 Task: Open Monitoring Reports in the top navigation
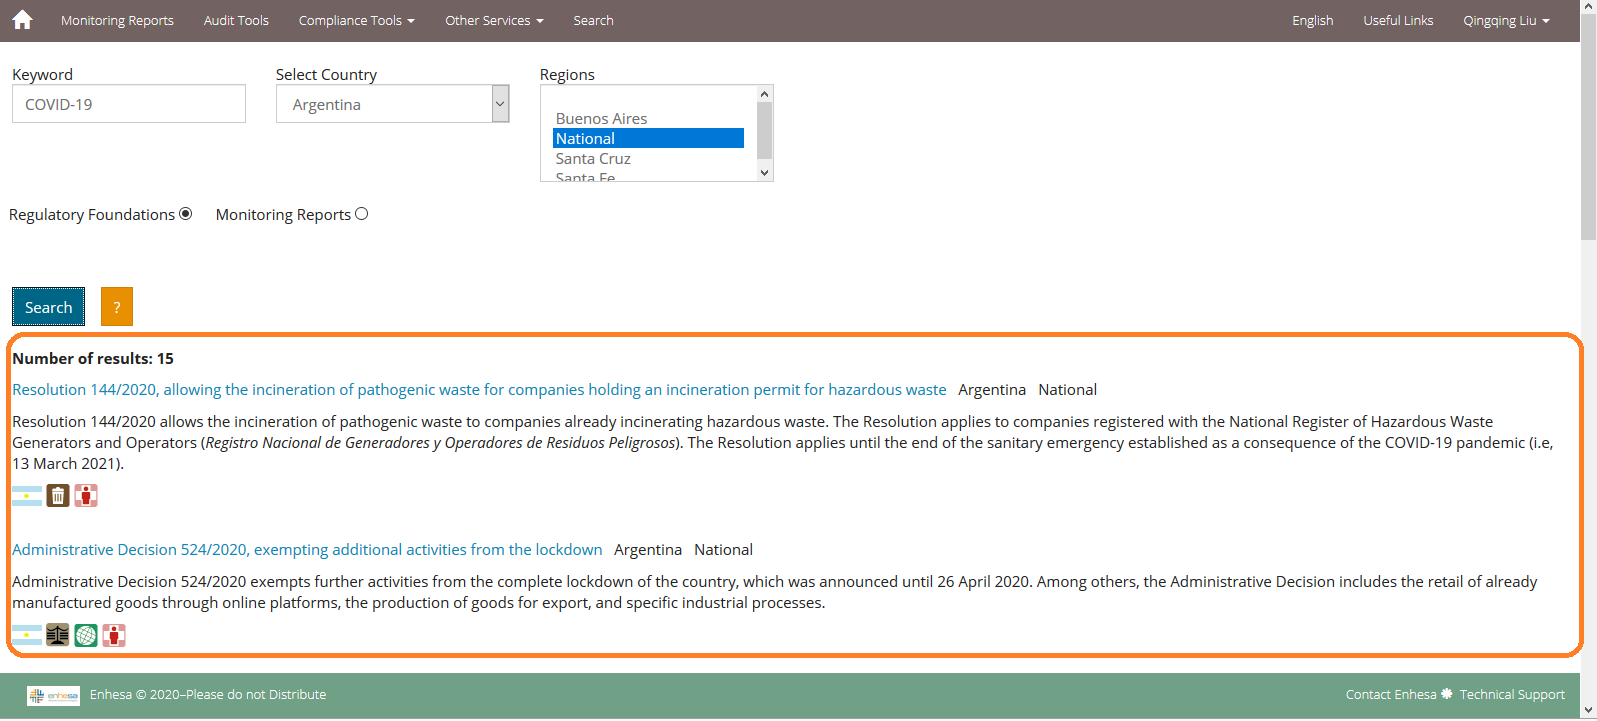tap(117, 20)
